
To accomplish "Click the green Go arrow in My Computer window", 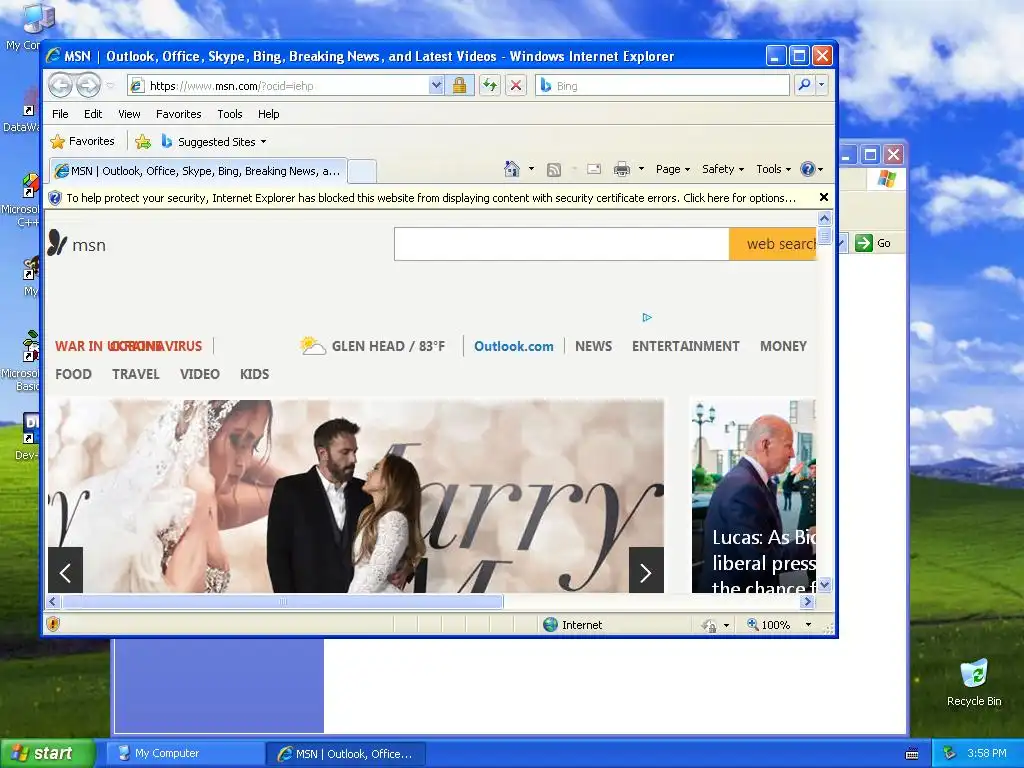I will click(x=864, y=243).
